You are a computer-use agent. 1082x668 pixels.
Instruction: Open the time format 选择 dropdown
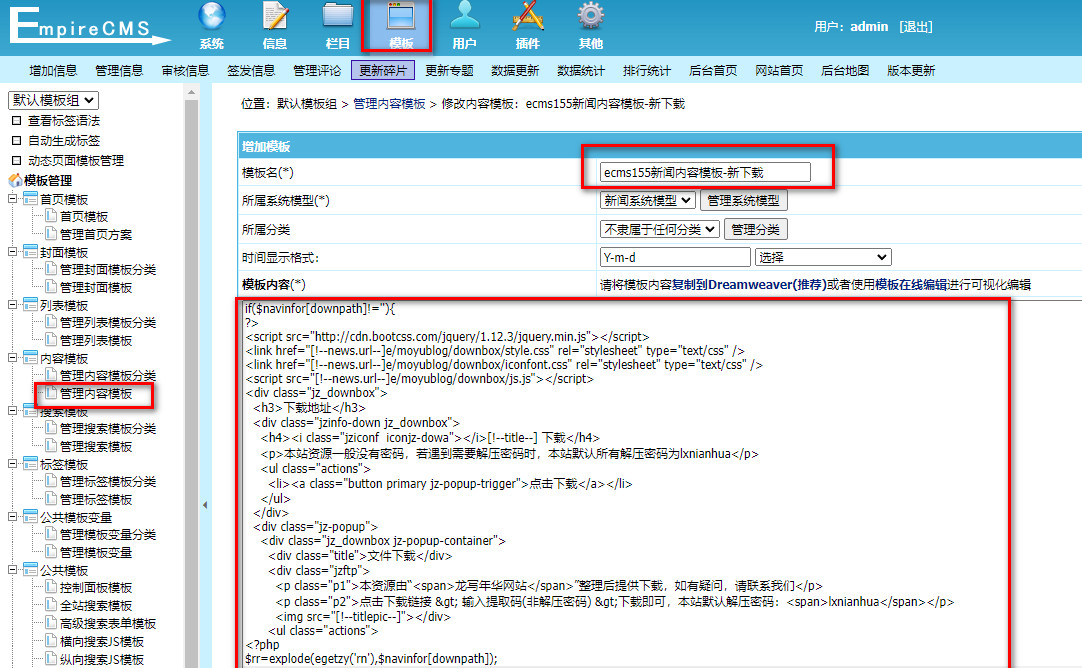(823, 257)
